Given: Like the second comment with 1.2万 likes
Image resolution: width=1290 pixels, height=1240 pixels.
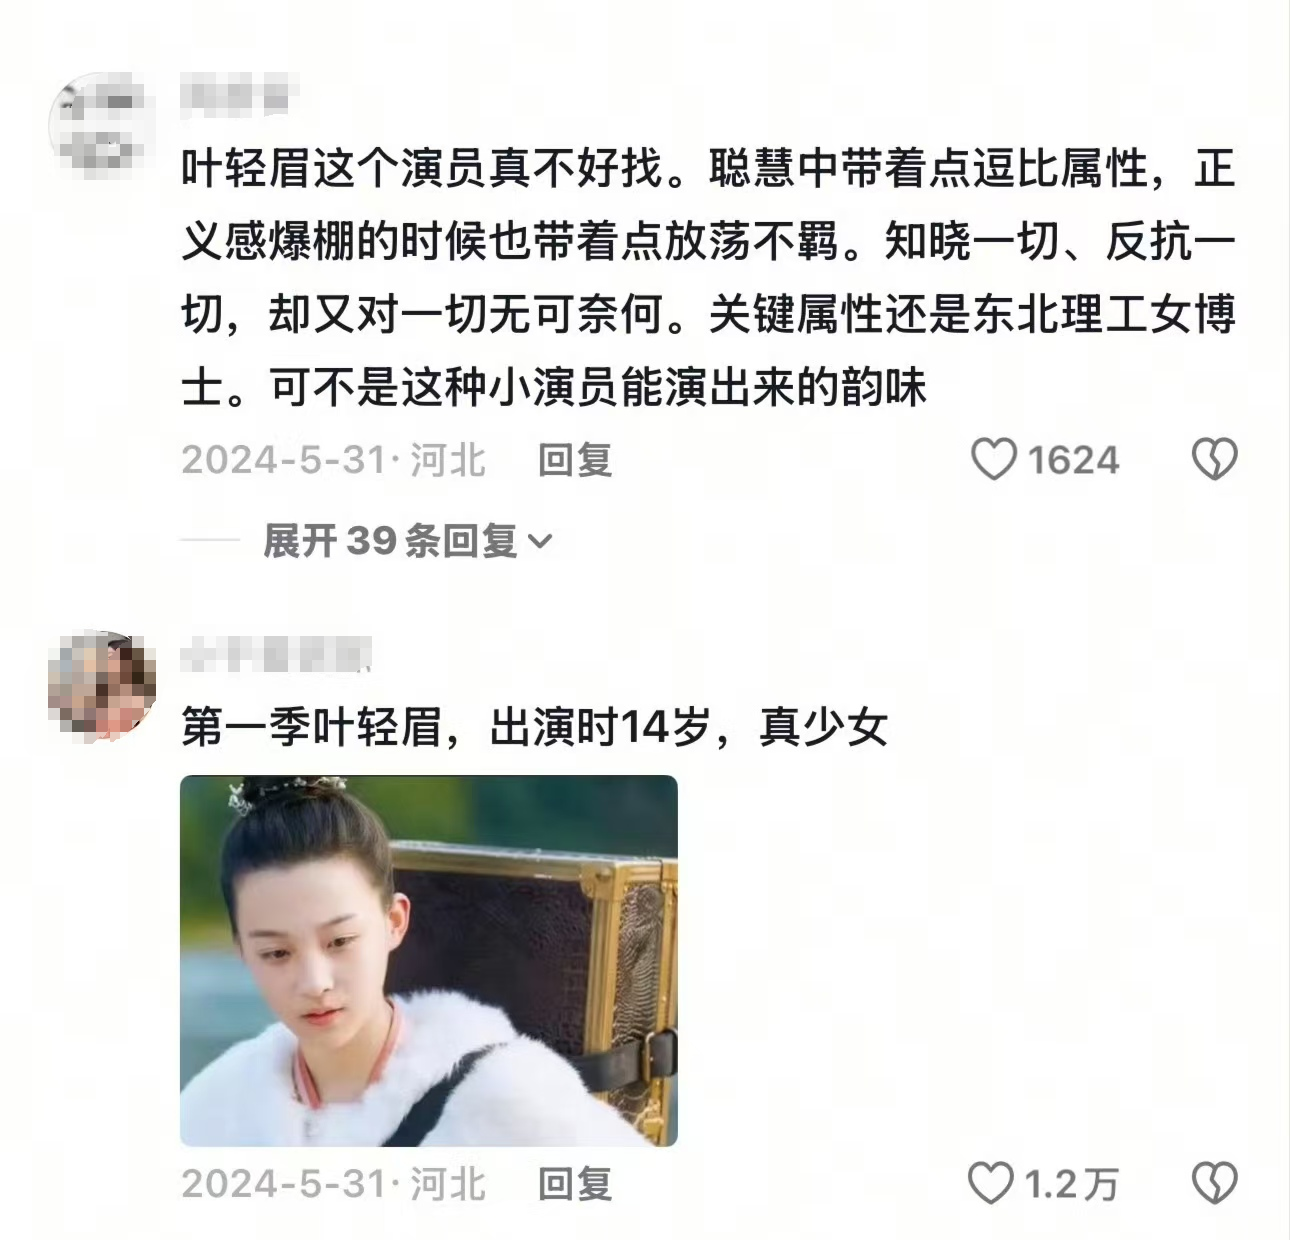Looking at the screenshot, I should click(x=991, y=1184).
